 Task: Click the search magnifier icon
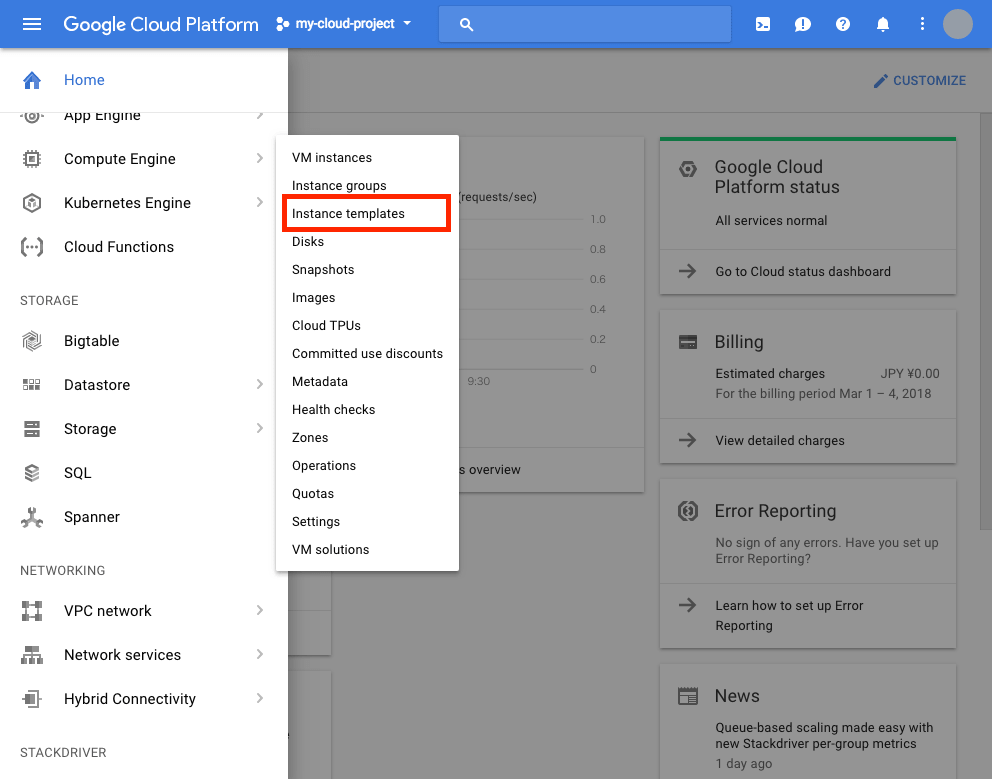[x=466, y=25]
